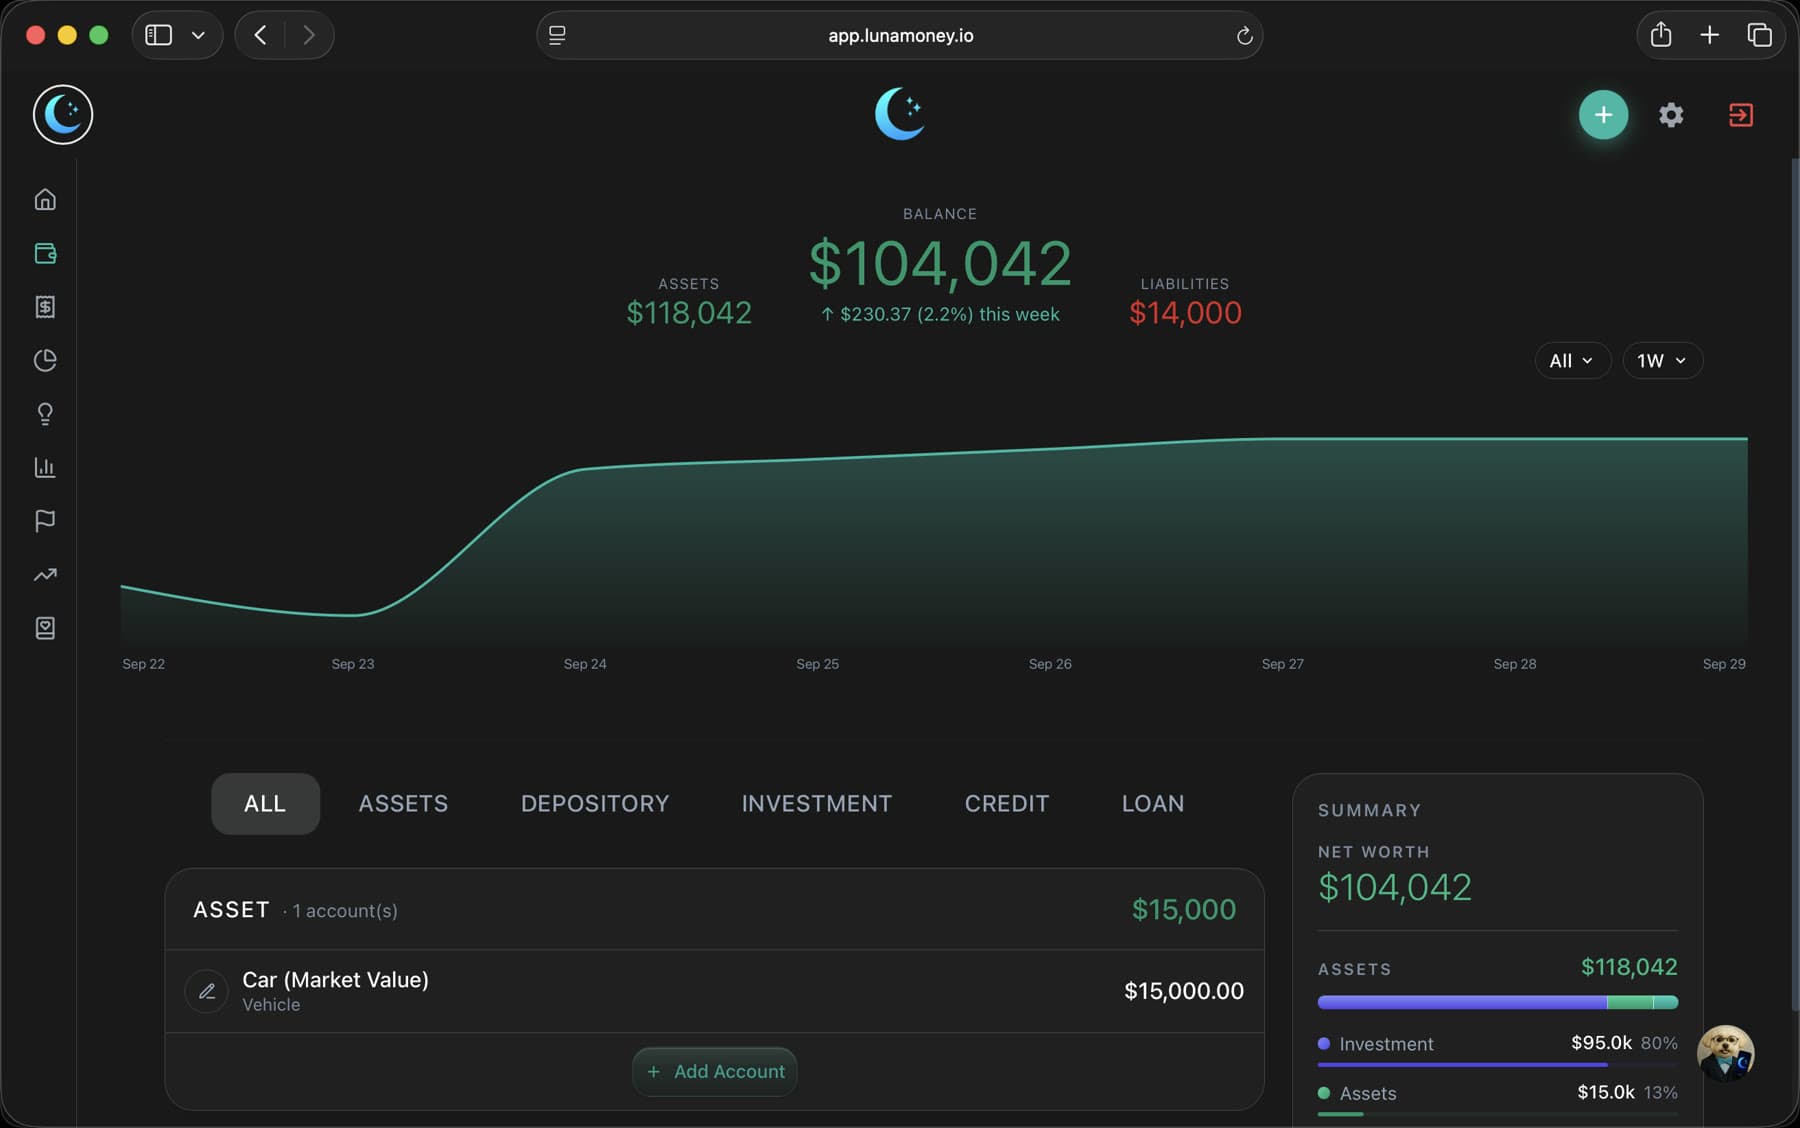Click the $15,000.00 account balance

1184,991
